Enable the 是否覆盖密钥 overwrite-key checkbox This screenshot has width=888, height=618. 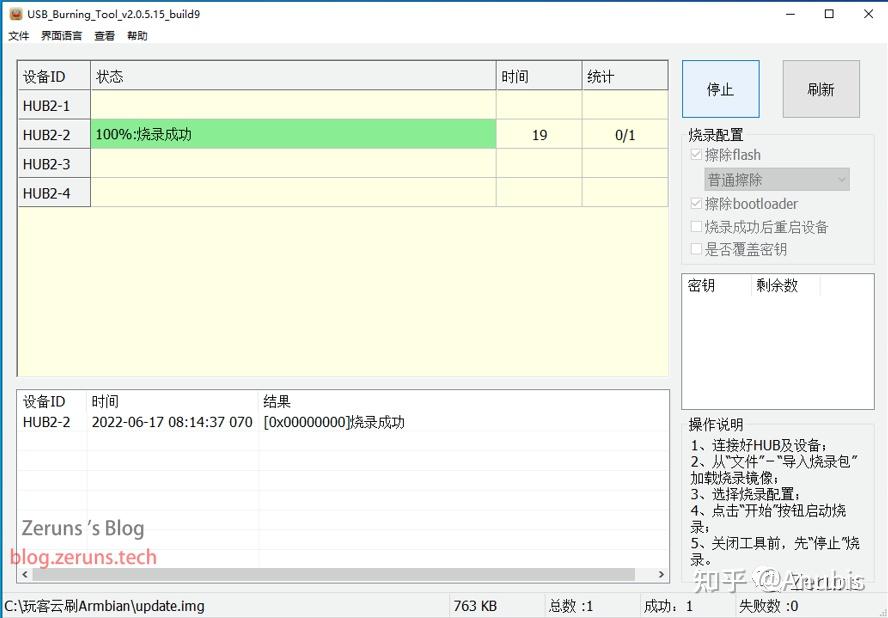pos(696,249)
